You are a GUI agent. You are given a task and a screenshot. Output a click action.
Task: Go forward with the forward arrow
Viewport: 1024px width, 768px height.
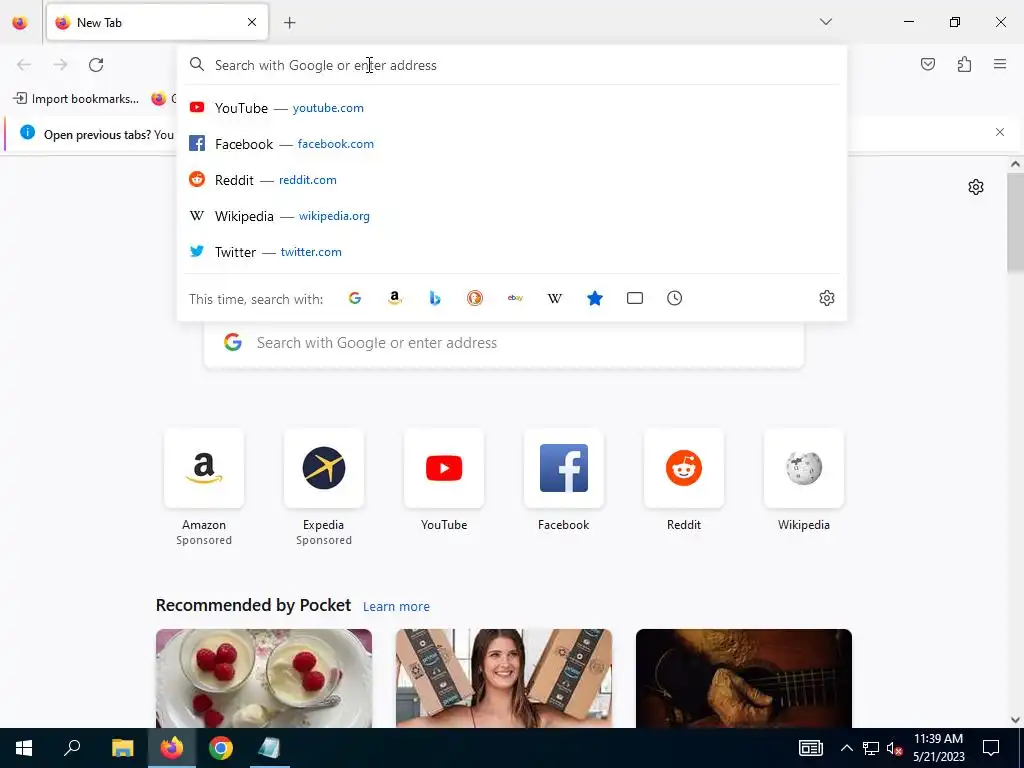(x=60, y=65)
